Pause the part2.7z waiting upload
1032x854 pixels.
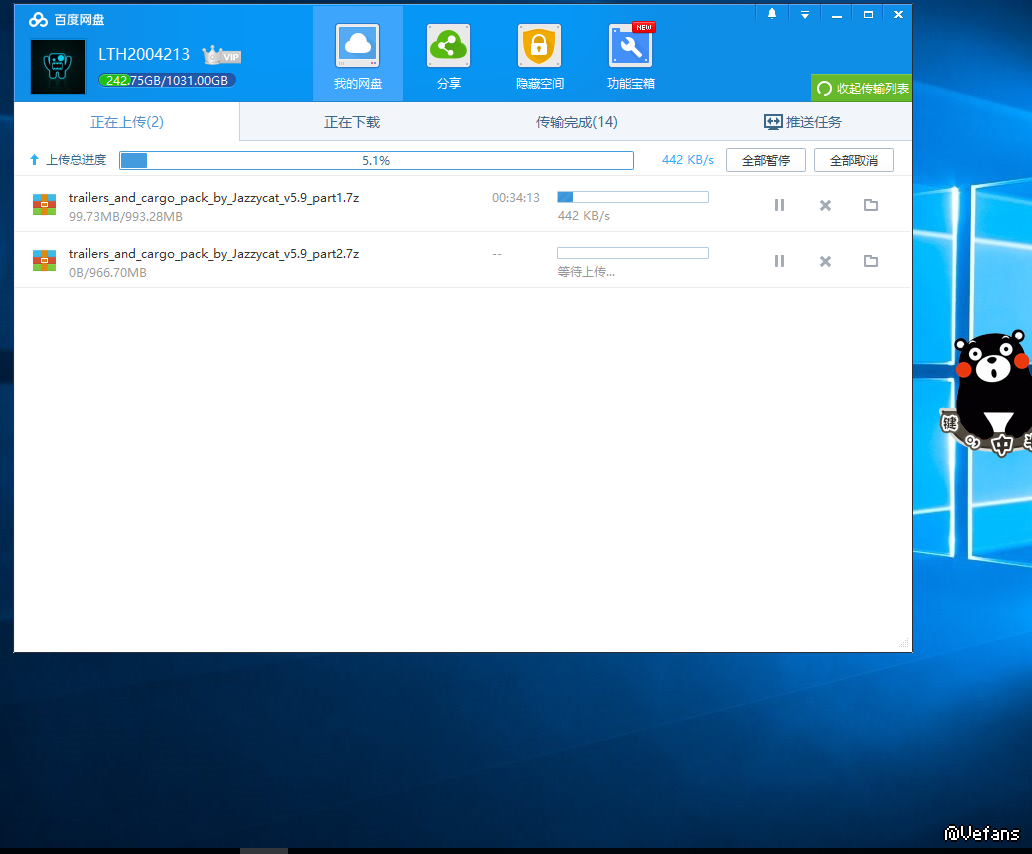[x=779, y=261]
